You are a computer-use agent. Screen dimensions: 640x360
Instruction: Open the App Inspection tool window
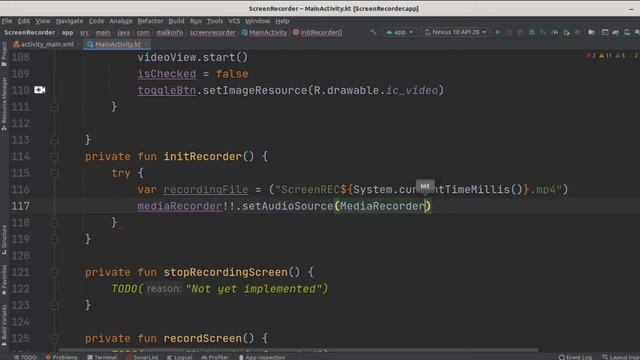pos(262,357)
